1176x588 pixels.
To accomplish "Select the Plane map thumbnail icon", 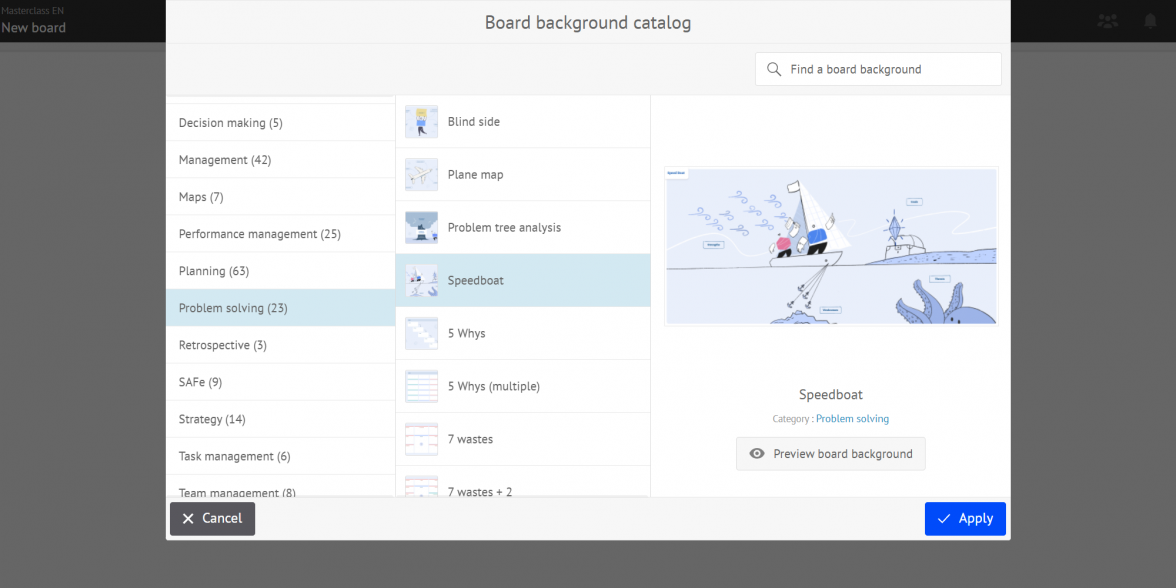I will tap(421, 175).
